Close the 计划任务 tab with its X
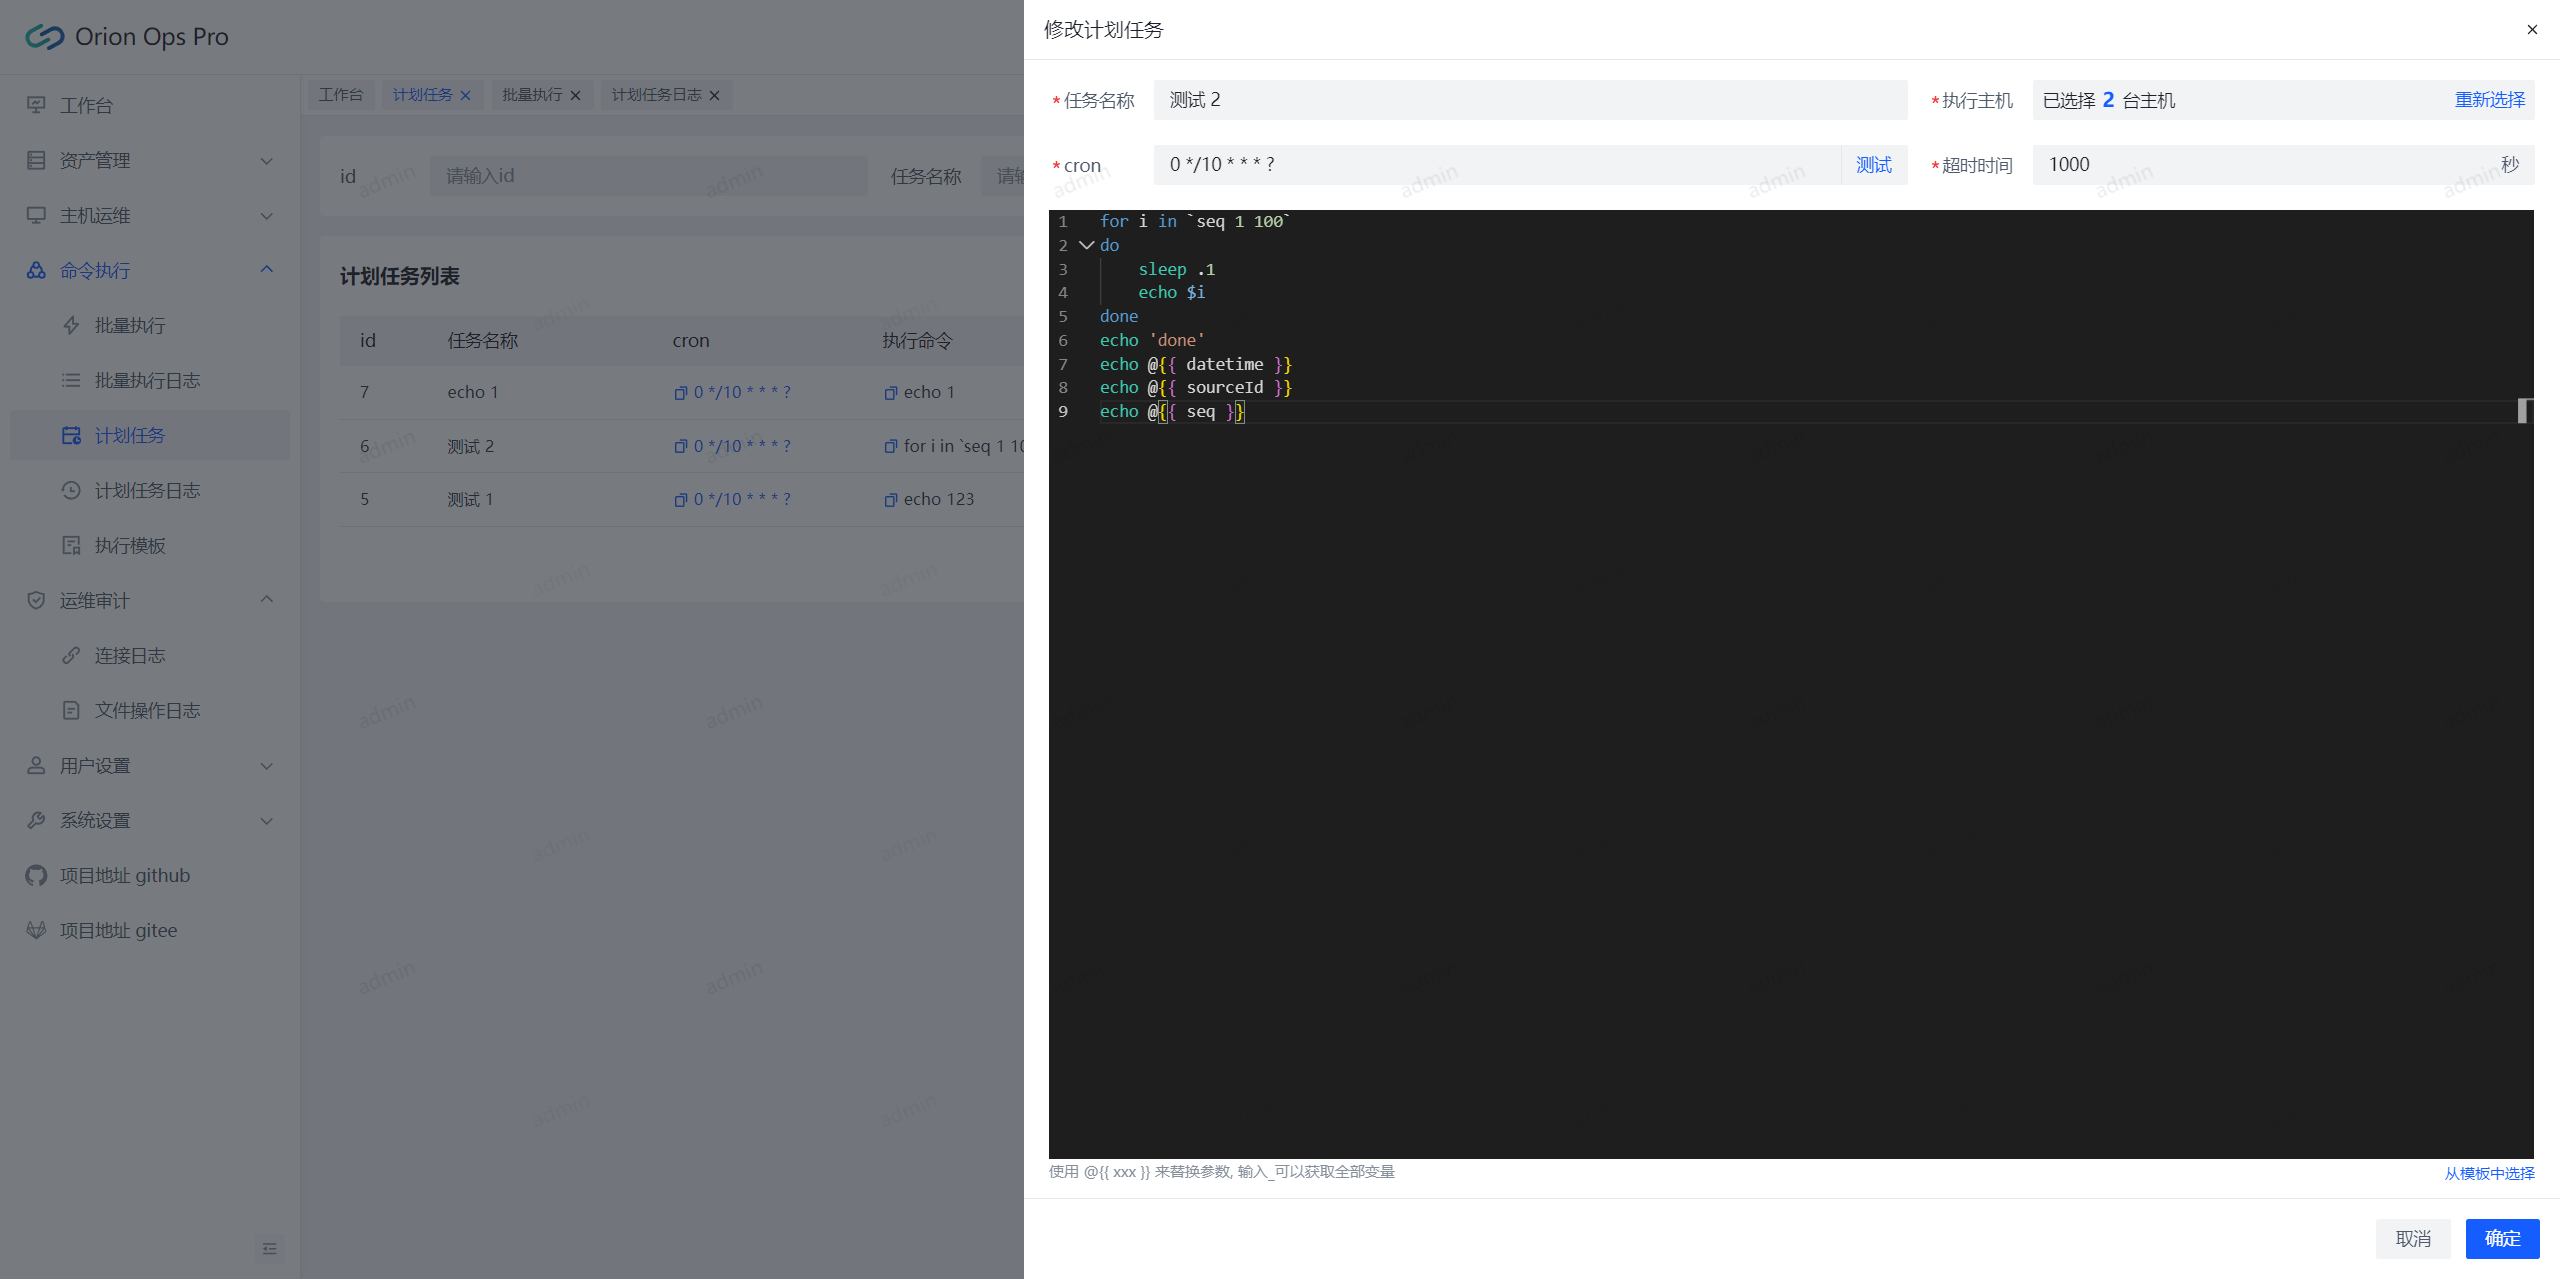The image size is (2560, 1279). [x=465, y=96]
